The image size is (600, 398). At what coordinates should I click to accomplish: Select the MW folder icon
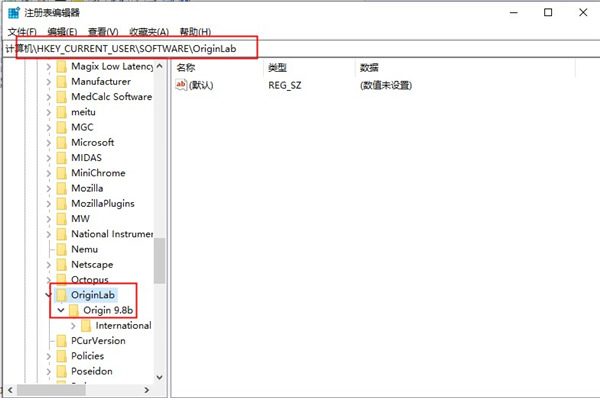click(62, 219)
